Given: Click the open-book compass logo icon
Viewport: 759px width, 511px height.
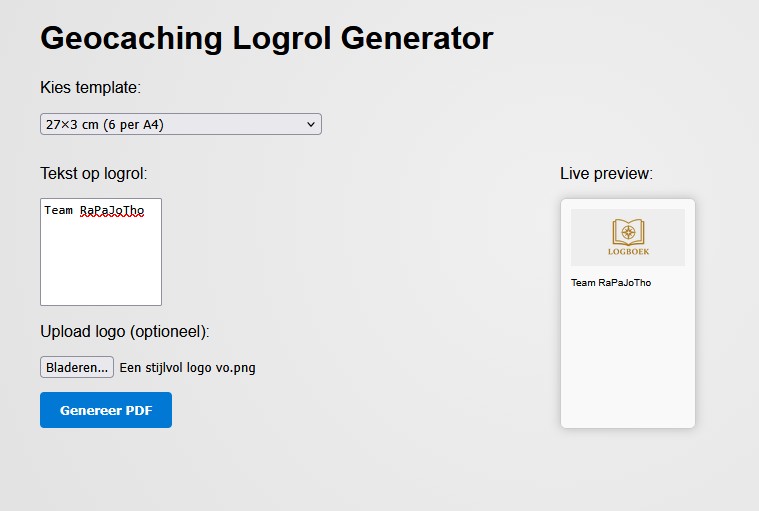Looking at the screenshot, I should point(628,232).
